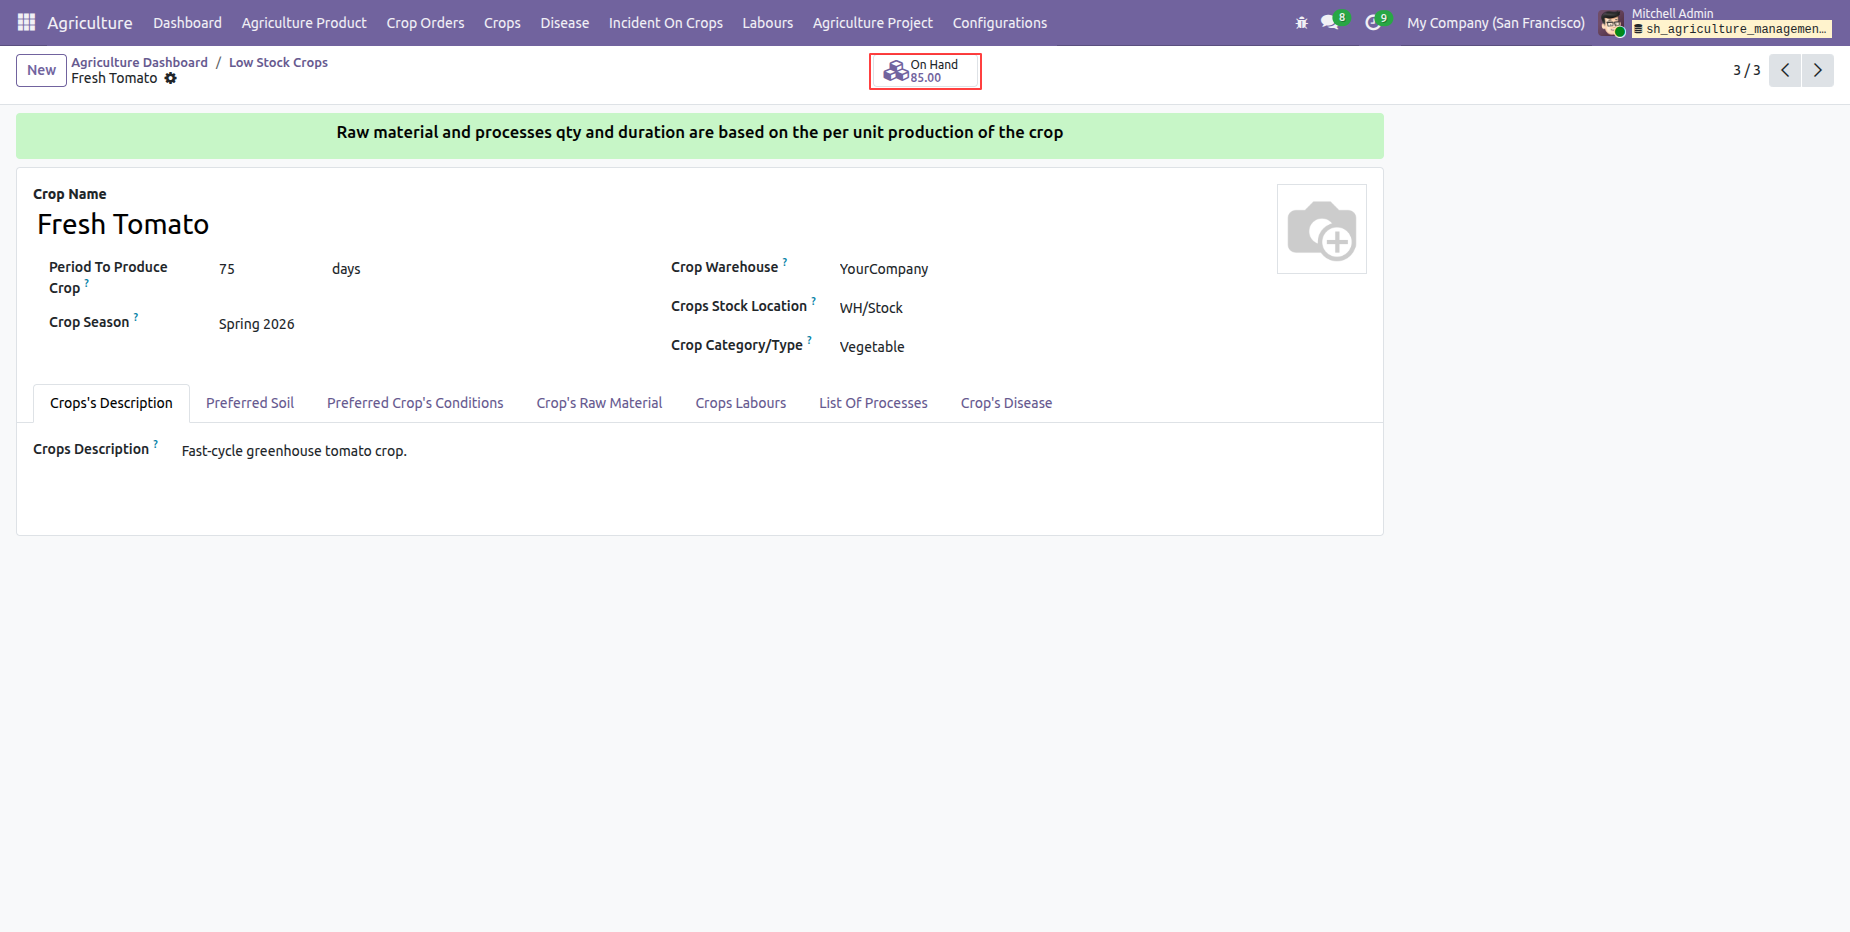Open the Configurations menu
Viewport: 1850px width, 932px height.
tap(999, 22)
